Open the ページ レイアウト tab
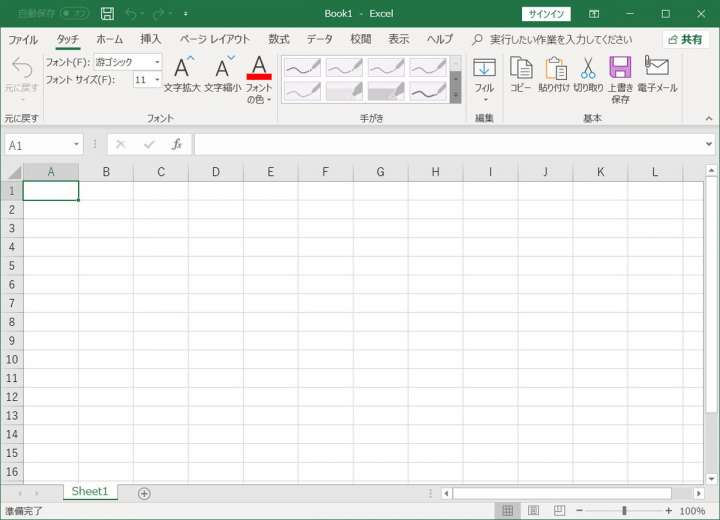The image size is (720, 520). pos(214,40)
